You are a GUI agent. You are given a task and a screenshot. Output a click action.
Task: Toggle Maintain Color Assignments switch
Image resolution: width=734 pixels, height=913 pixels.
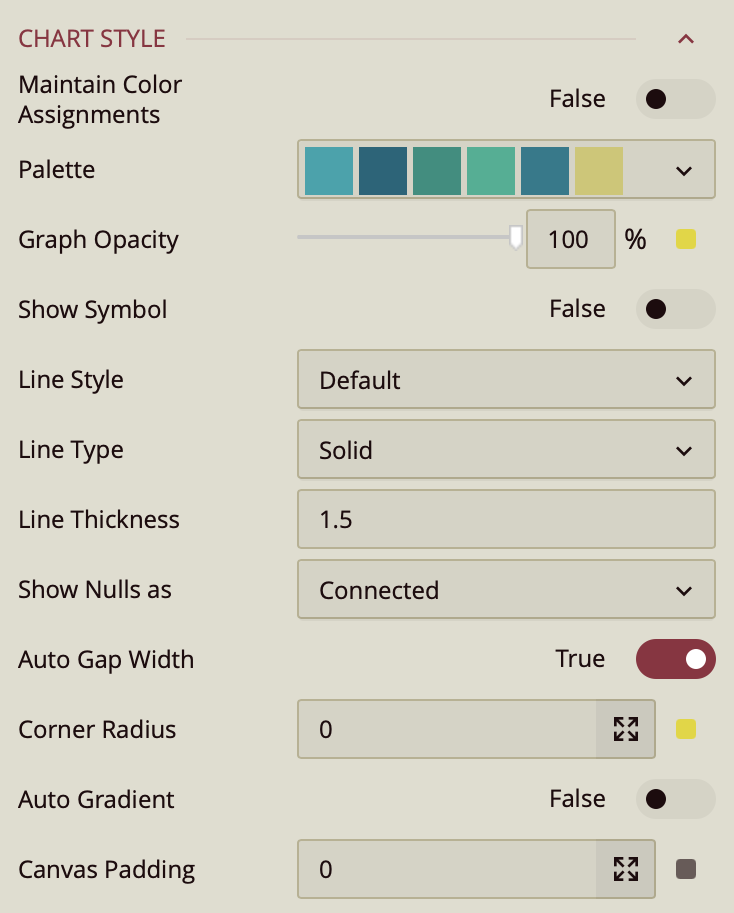coord(675,99)
